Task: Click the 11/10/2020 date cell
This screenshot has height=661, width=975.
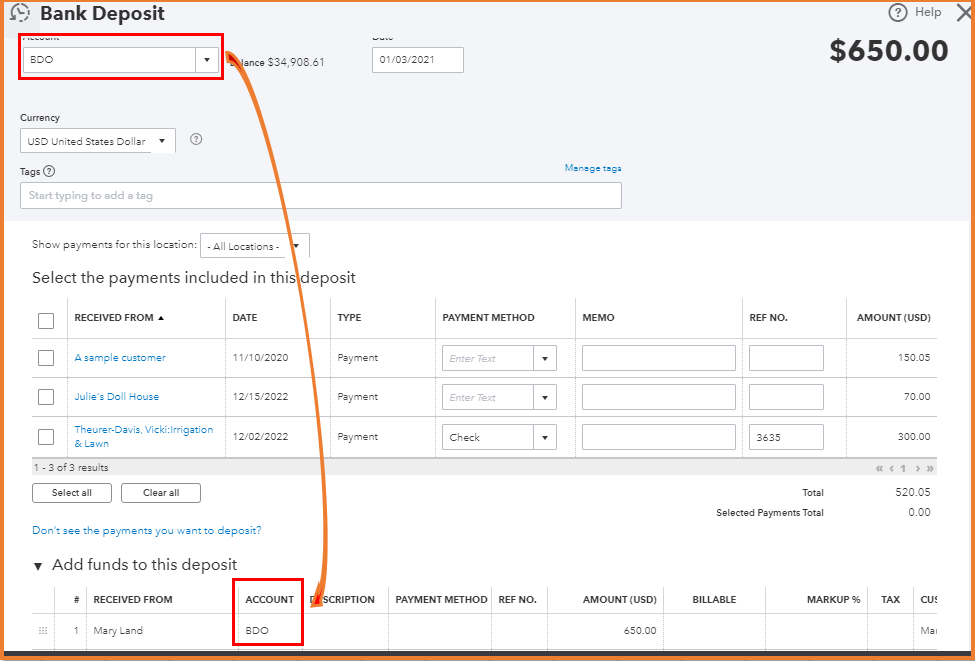Action: [x=261, y=358]
